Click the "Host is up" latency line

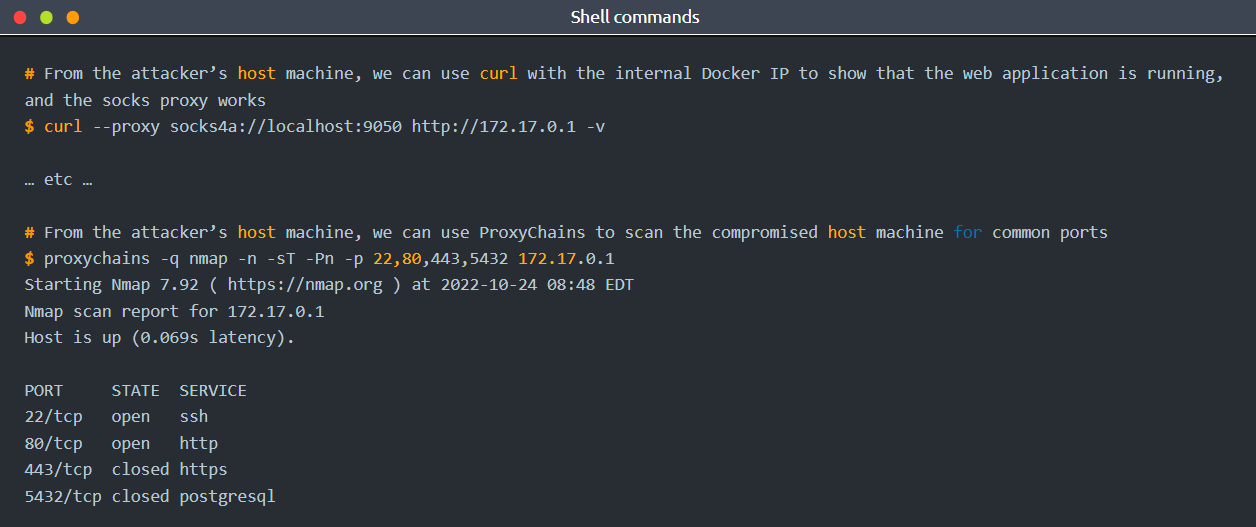[160, 338]
